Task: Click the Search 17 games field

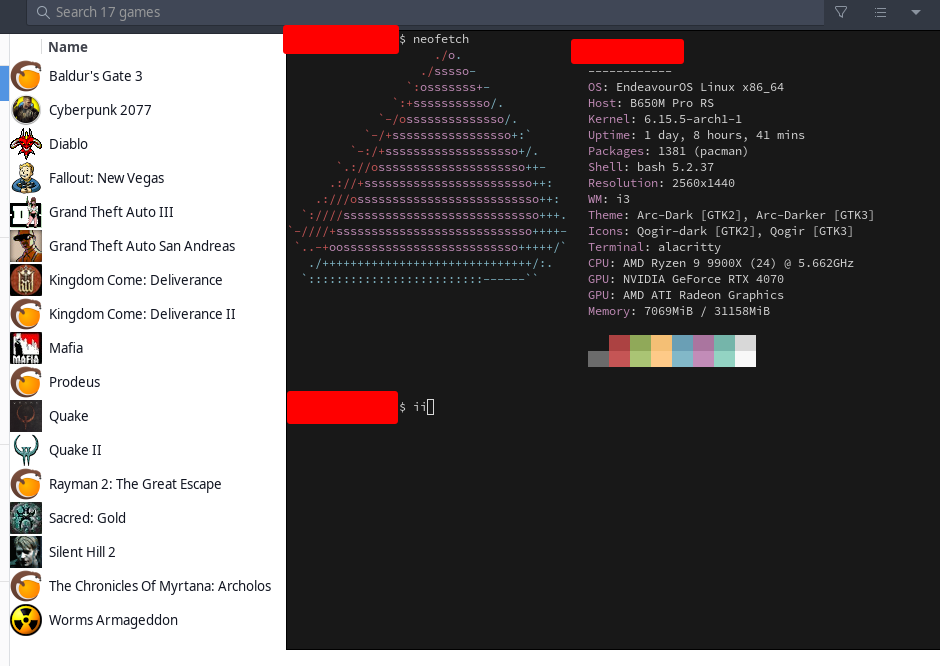Action: click(x=425, y=13)
